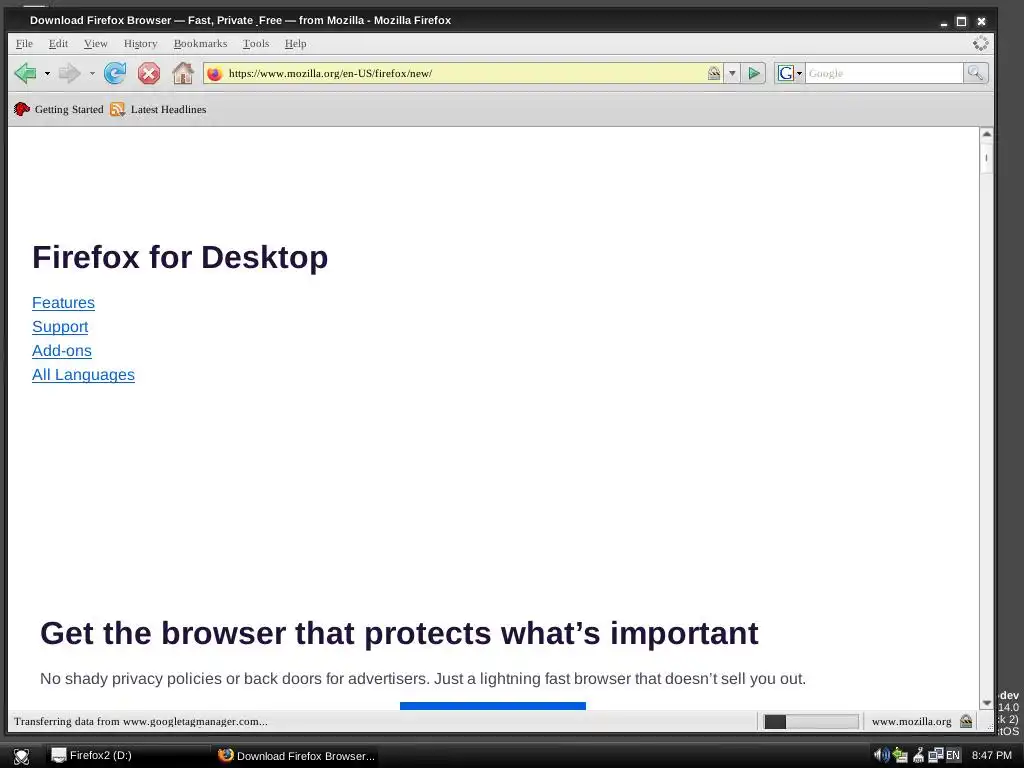Run search with the magnifier button
The height and width of the screenshot is (768, 1024).
click(975, 73)
